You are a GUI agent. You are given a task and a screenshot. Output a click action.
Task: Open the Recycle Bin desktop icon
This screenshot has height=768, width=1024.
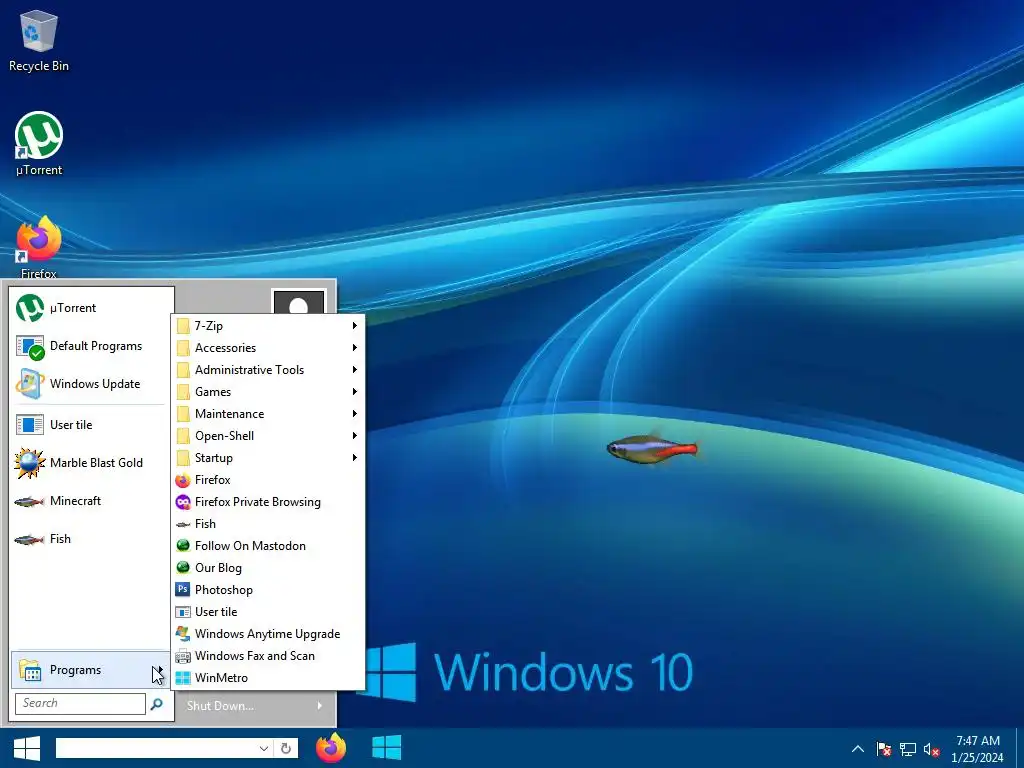pyautogui.click(x=39, y=40)
